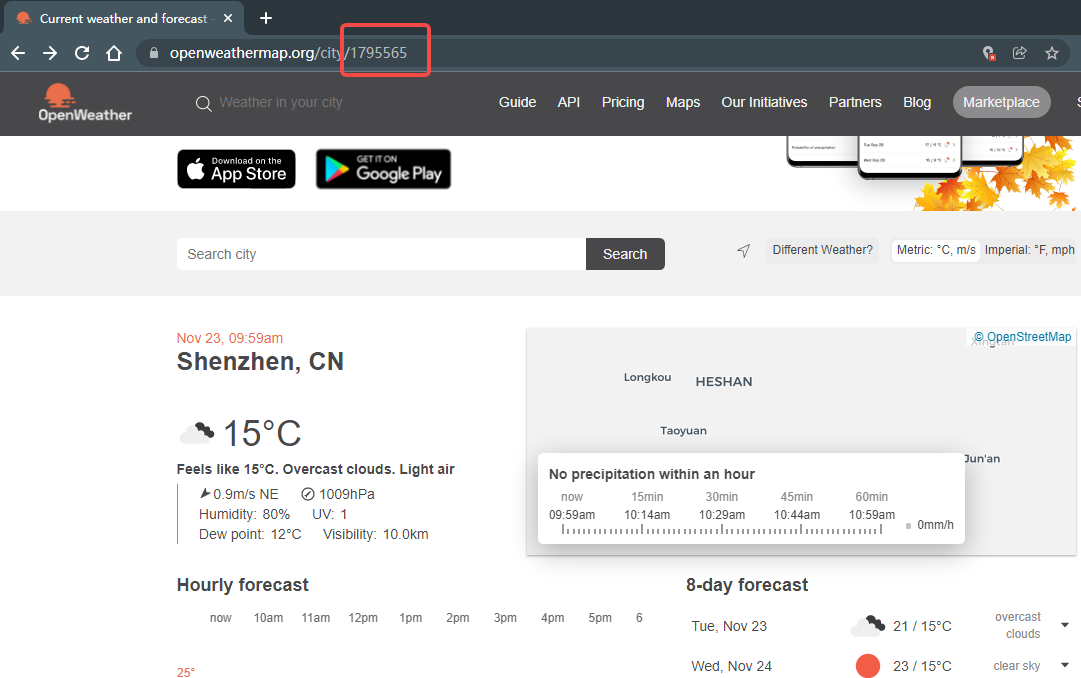Screen dimensions: 1081x678
Task: Use the current location arrow icon
Action: [743, 250]
